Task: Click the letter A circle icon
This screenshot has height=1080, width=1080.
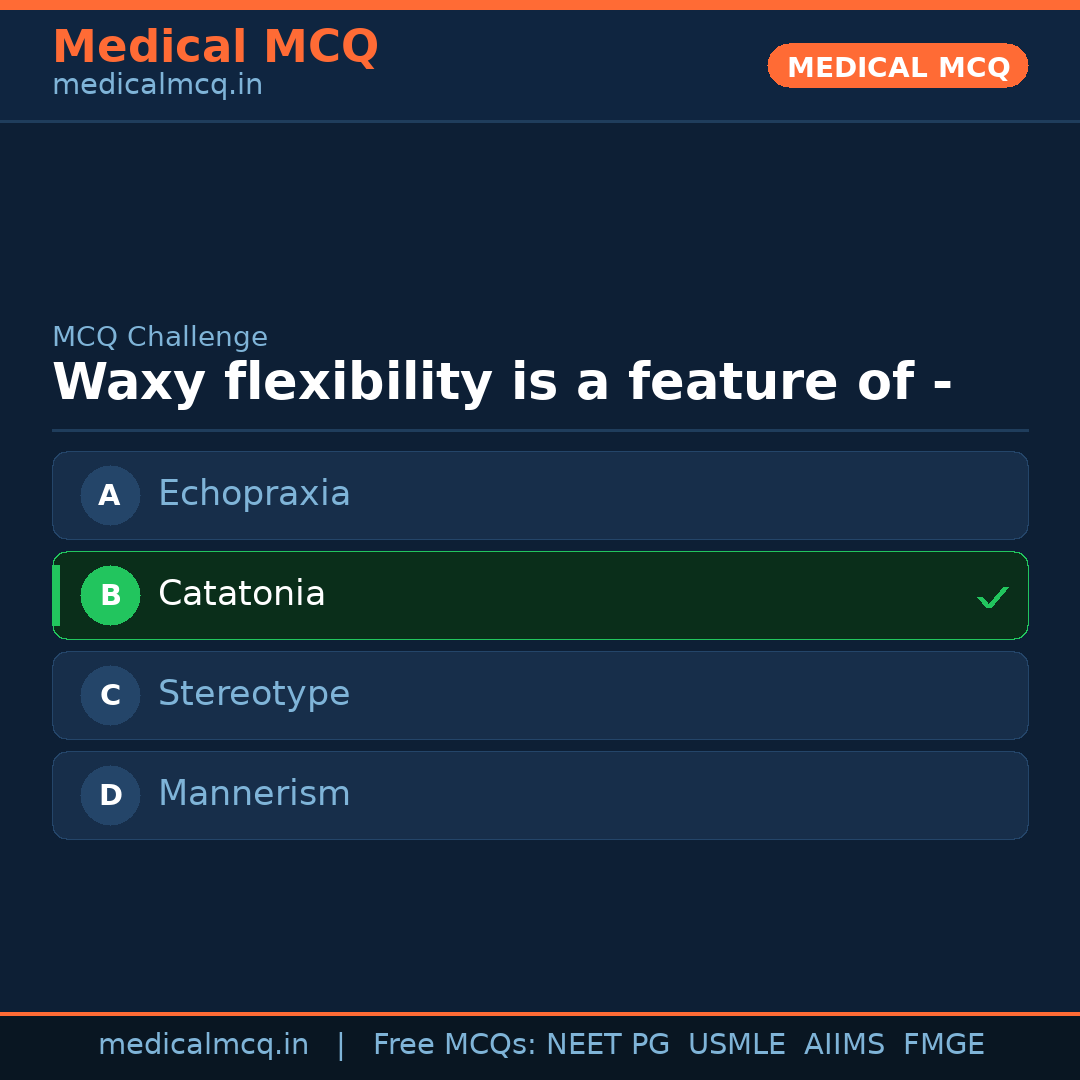Action: click(110, 495)
